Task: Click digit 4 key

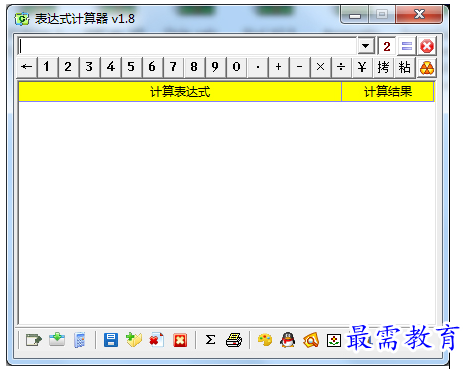Action: (110, 67)
